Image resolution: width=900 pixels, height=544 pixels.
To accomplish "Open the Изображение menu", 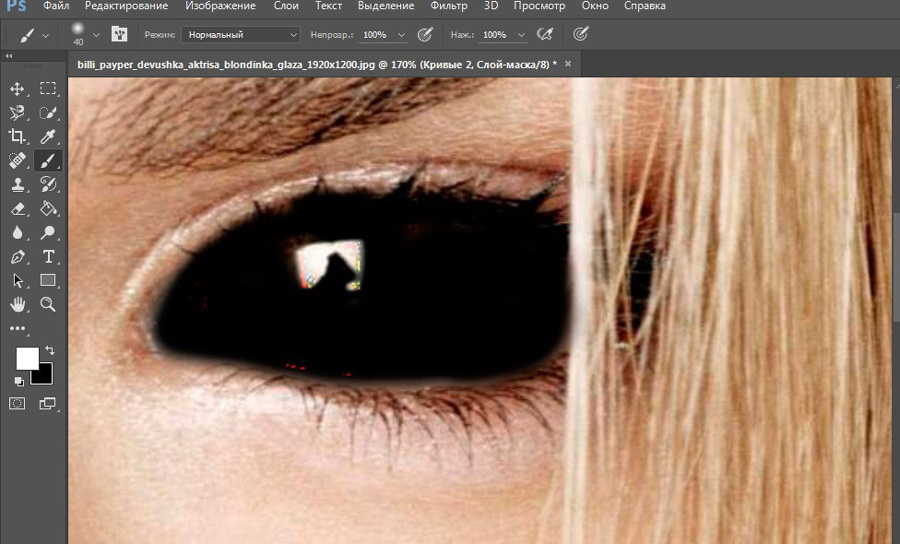I will click(220, 6).
